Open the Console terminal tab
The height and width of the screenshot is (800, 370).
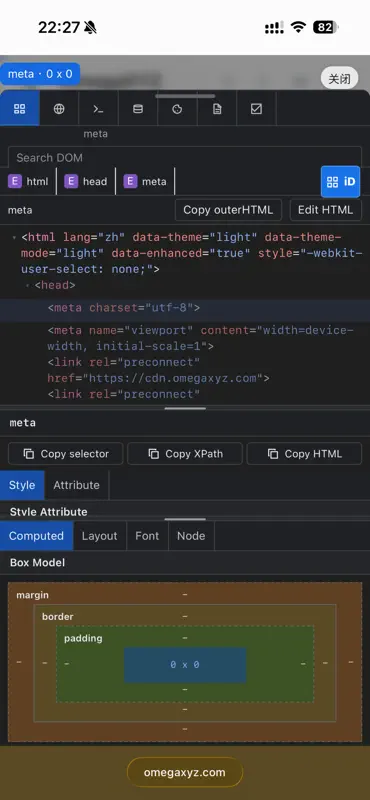coord(98,108)
